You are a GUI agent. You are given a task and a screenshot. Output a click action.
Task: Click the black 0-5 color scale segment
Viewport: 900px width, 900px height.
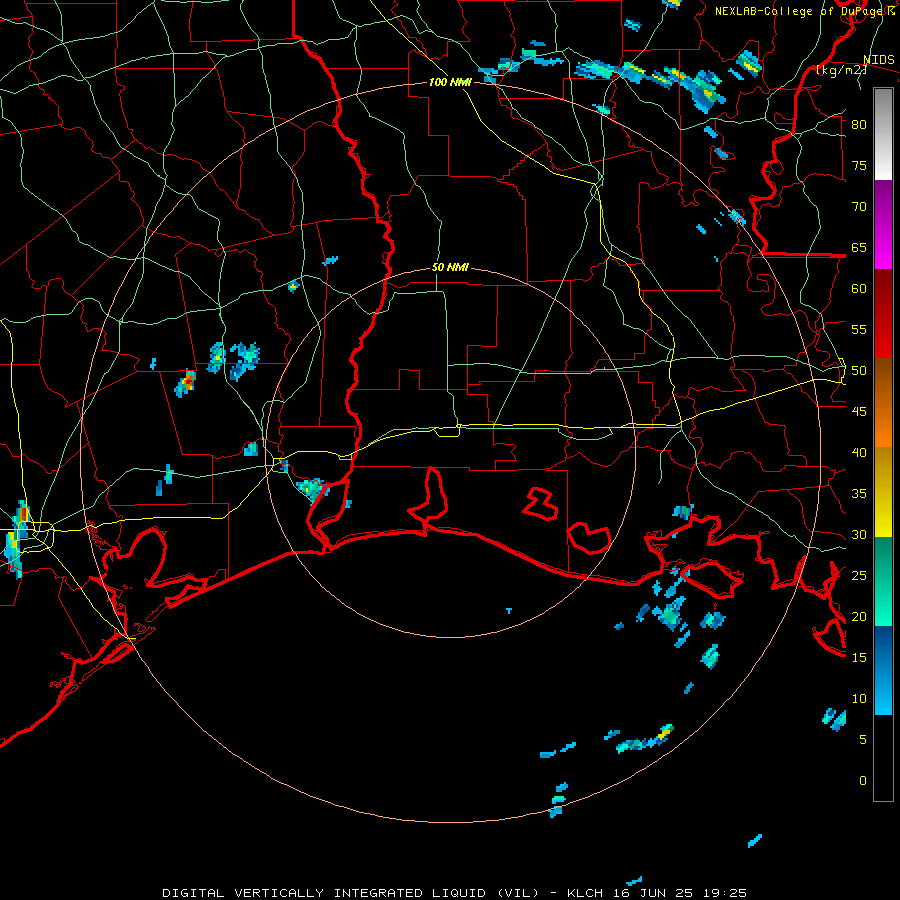[883, 758]
